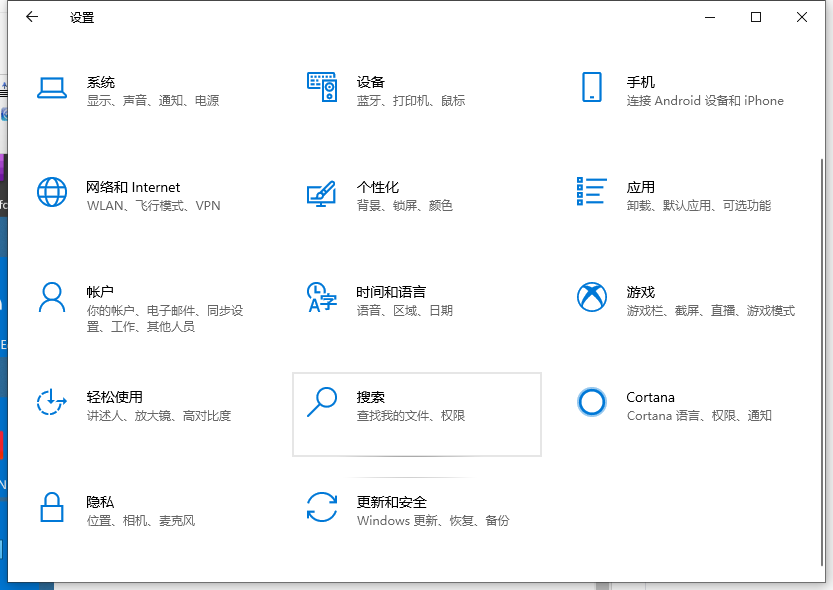Screen dimensions: 833x590
Task: Click the vertical scrollbar of settings window
Action: point(822,361)
